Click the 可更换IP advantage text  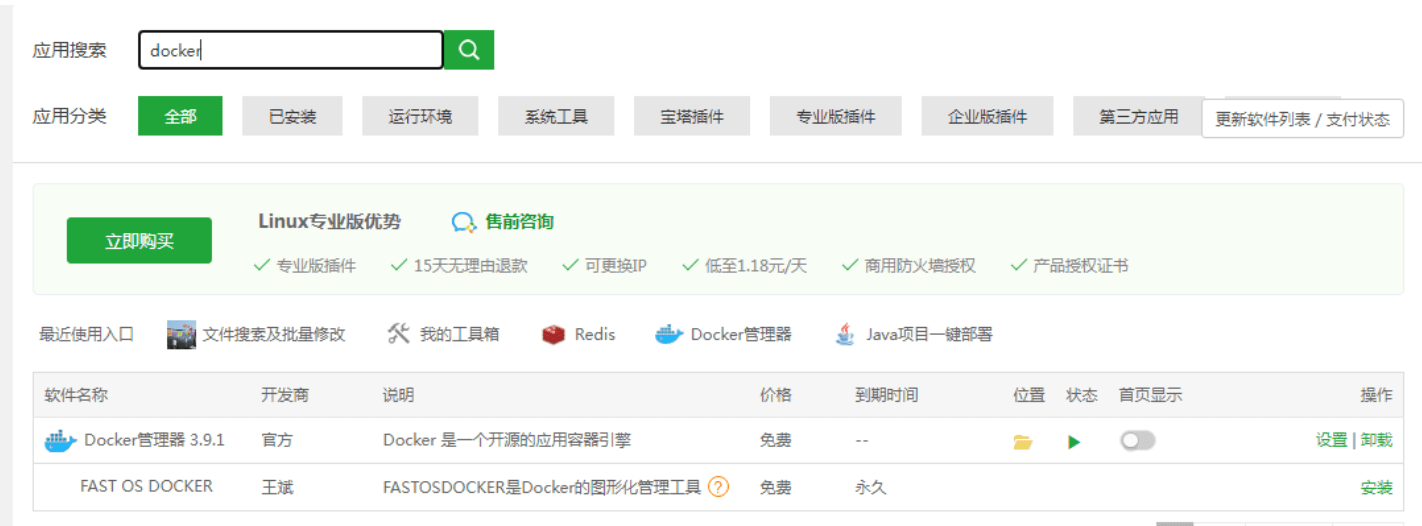click(616, 266)
